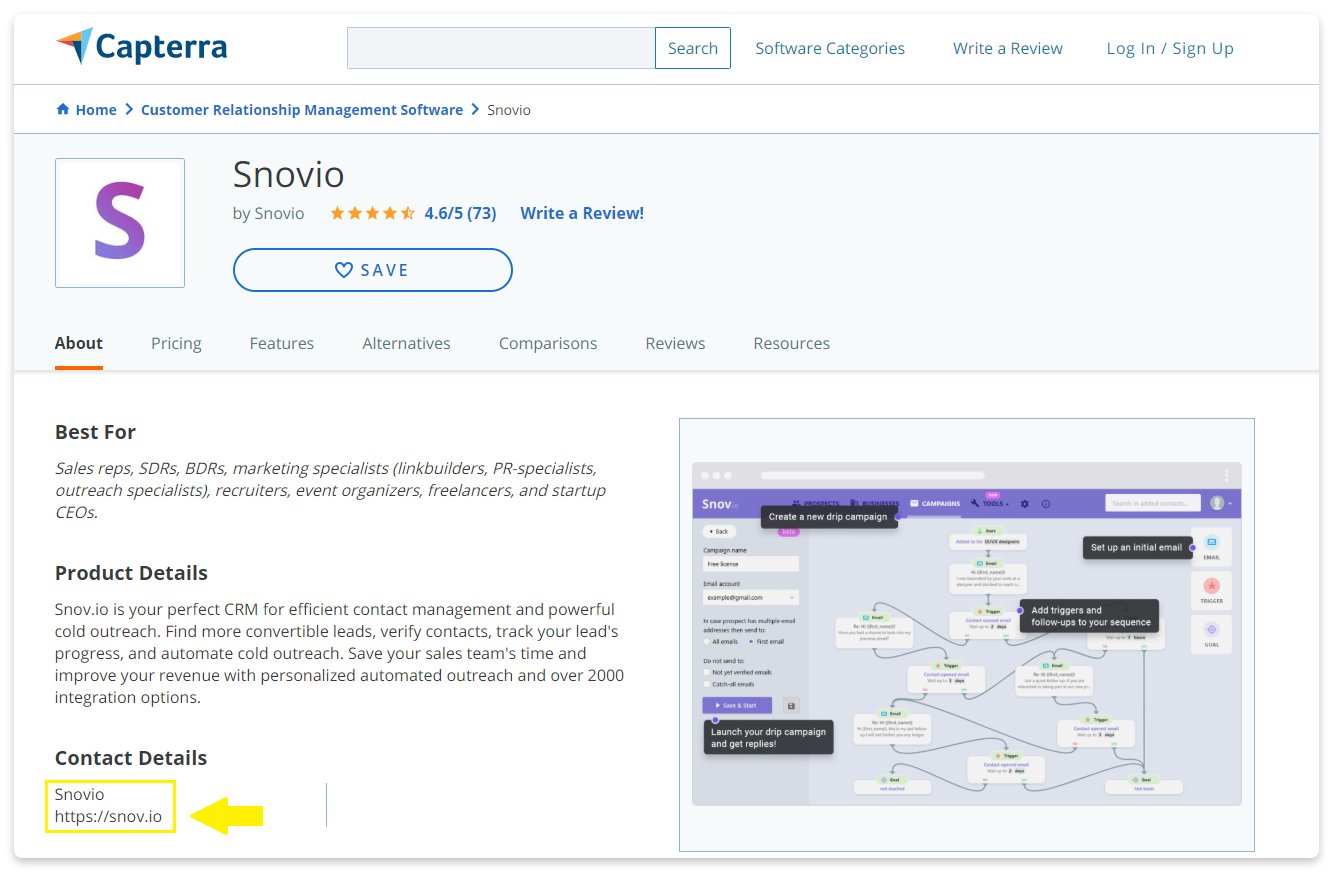Switch to the Features tab
This screenshot has height=872, width=1333.
(x=282, y=343)
